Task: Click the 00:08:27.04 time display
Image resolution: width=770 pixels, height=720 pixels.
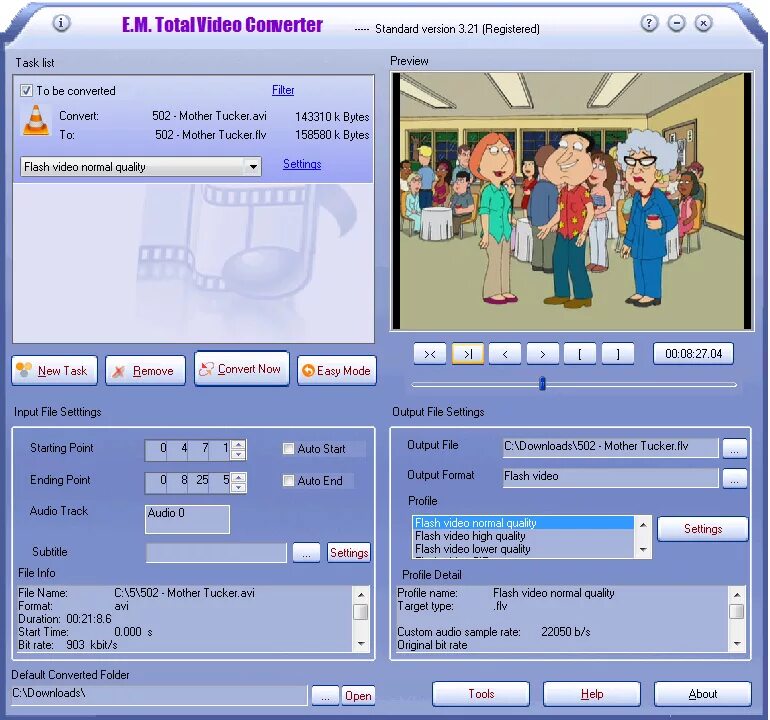Action: click(x=693, y=354)
